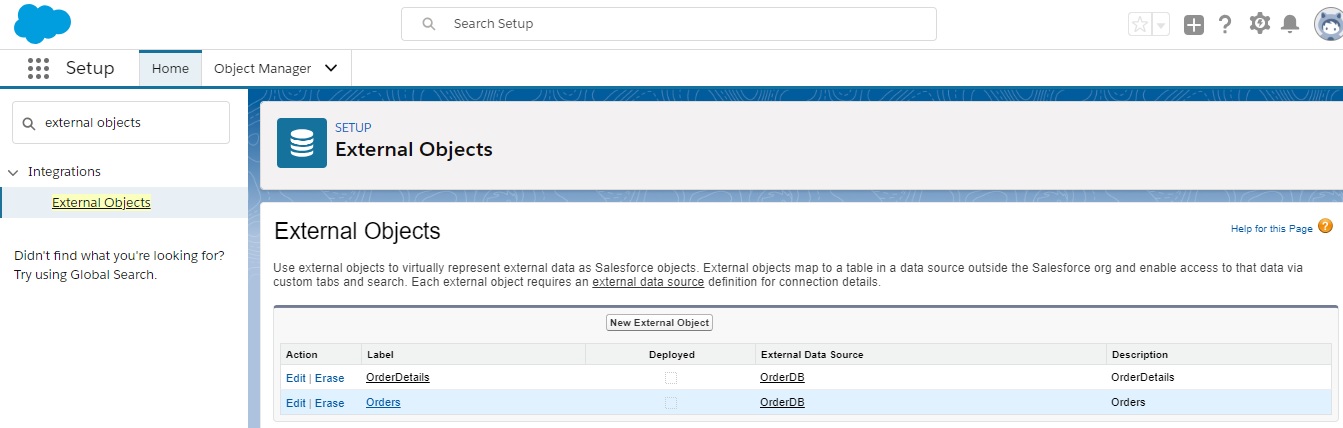Image resolution: width=1343 pixels, height=428 pixels.
Task: Click the External Objects database icon
Action: coord(301,143)
